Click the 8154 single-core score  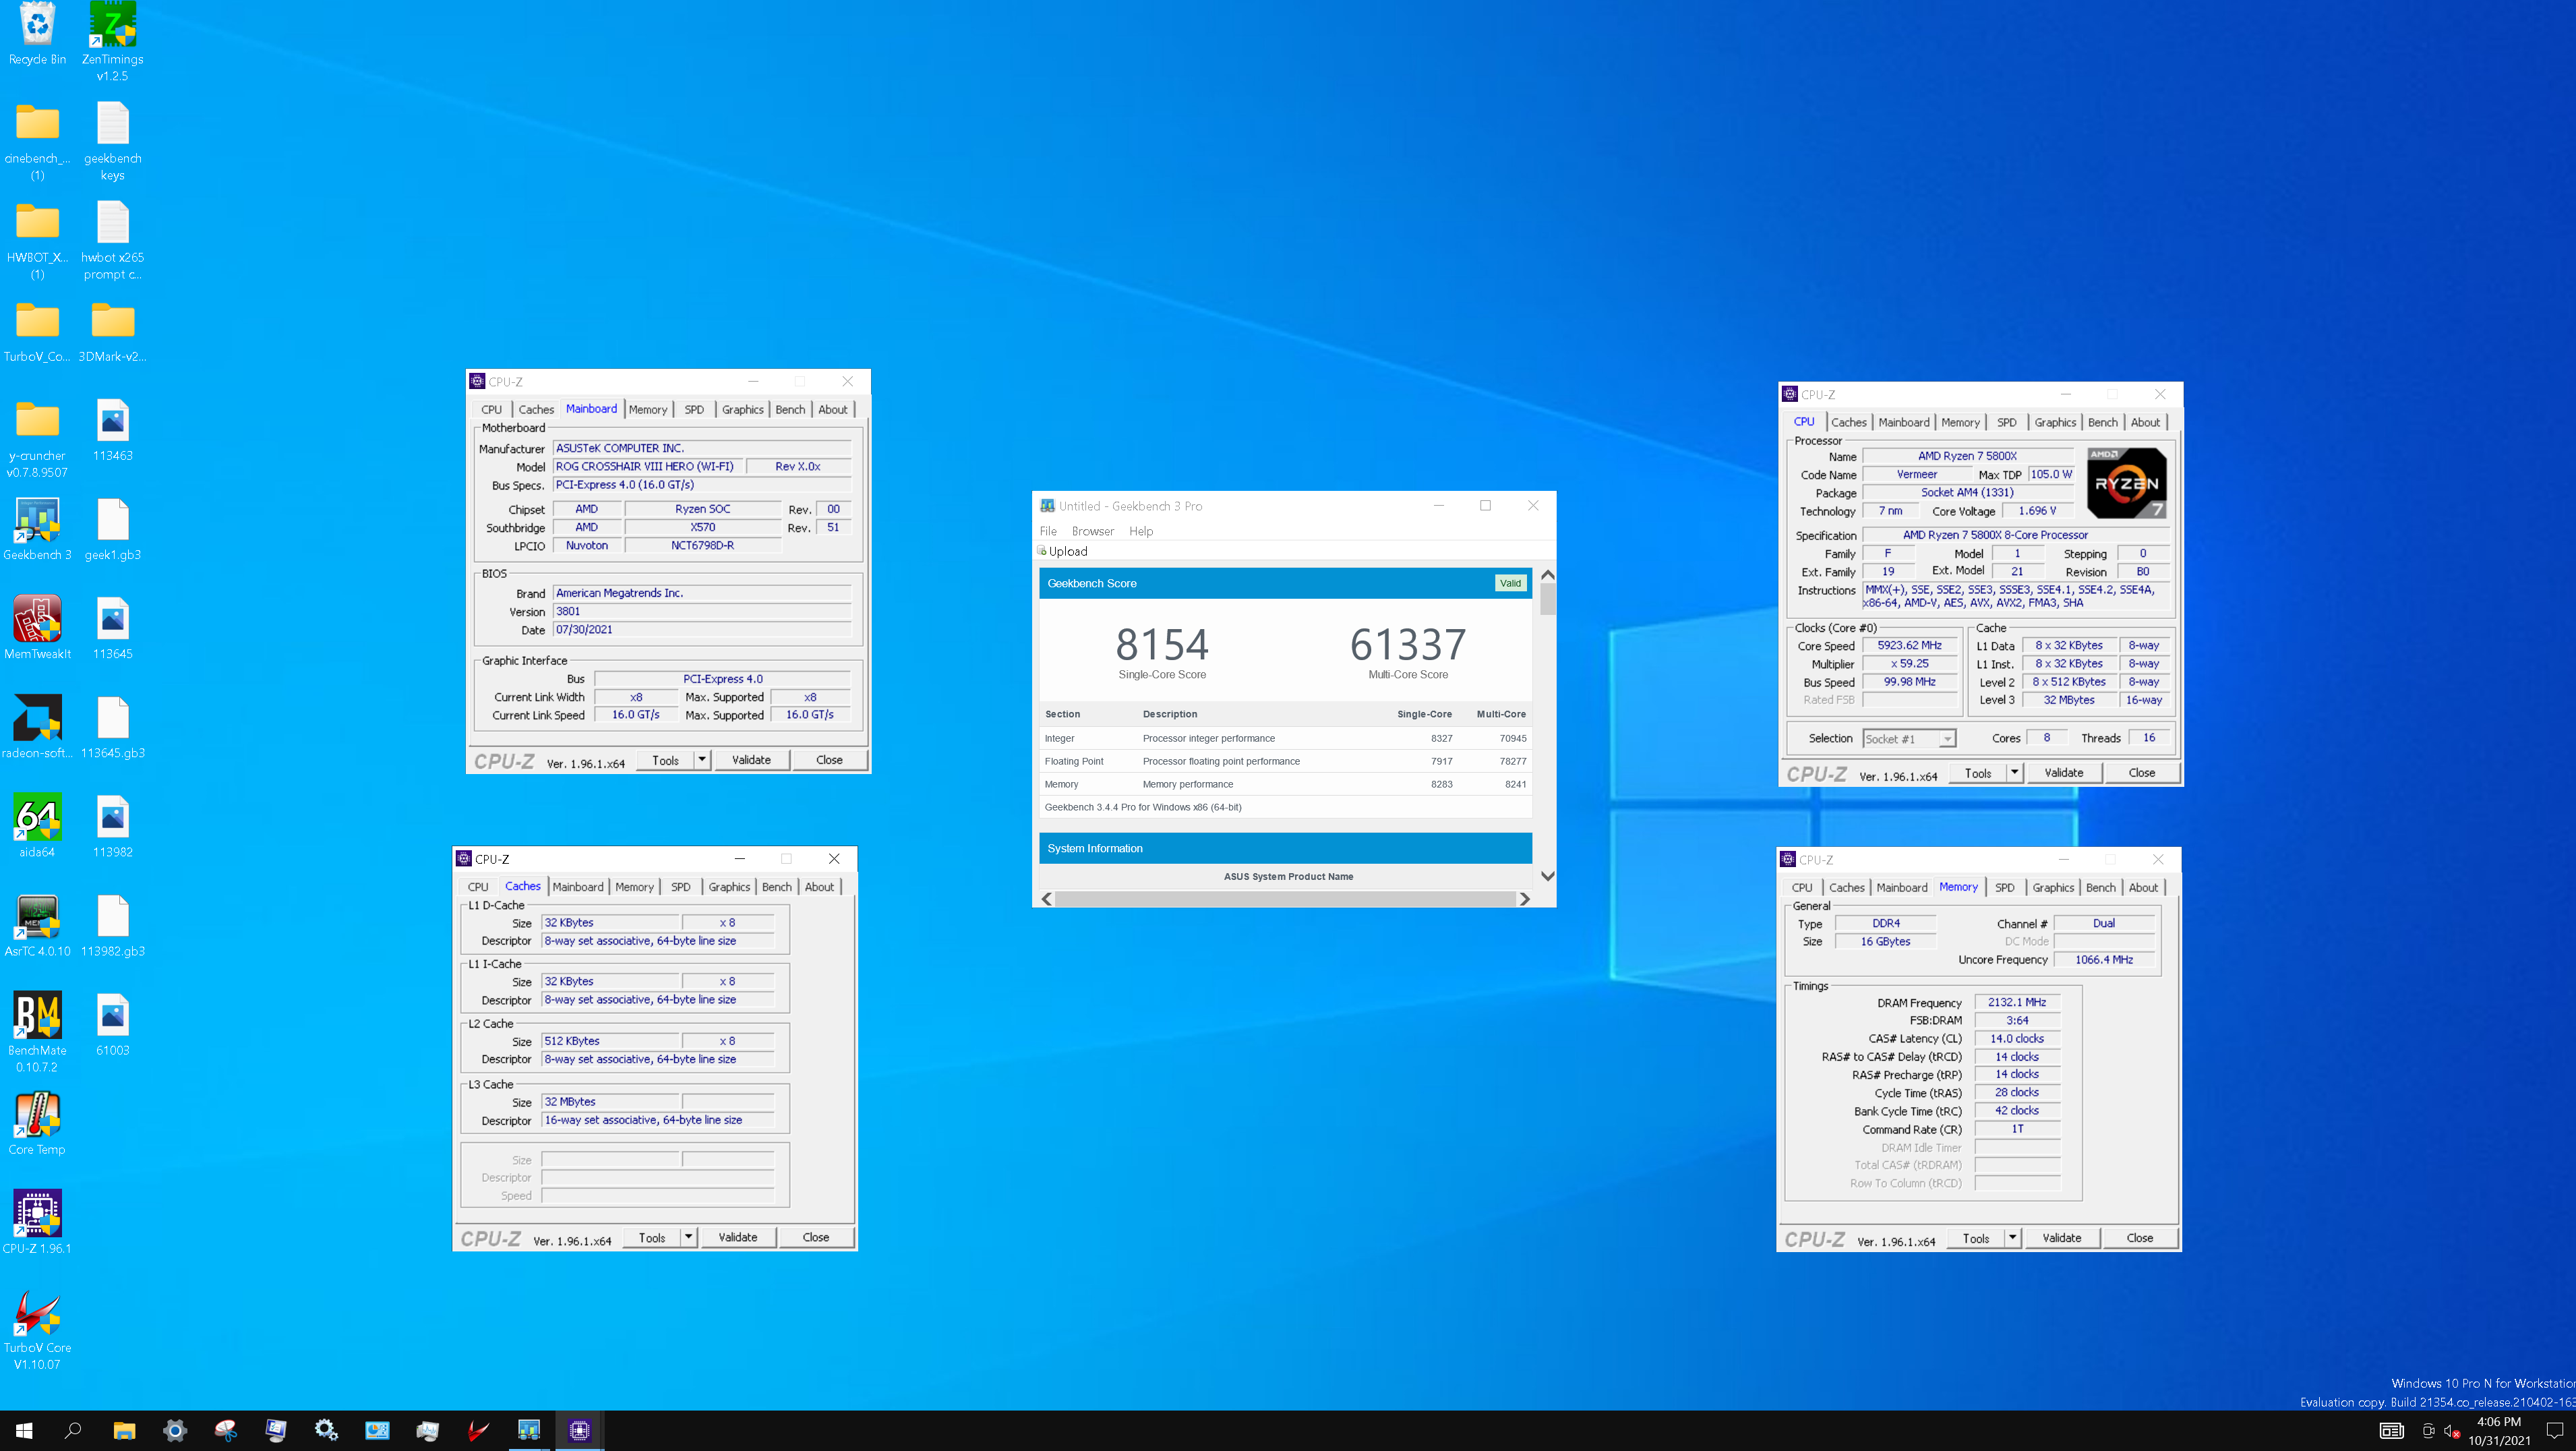[1162, 645]
